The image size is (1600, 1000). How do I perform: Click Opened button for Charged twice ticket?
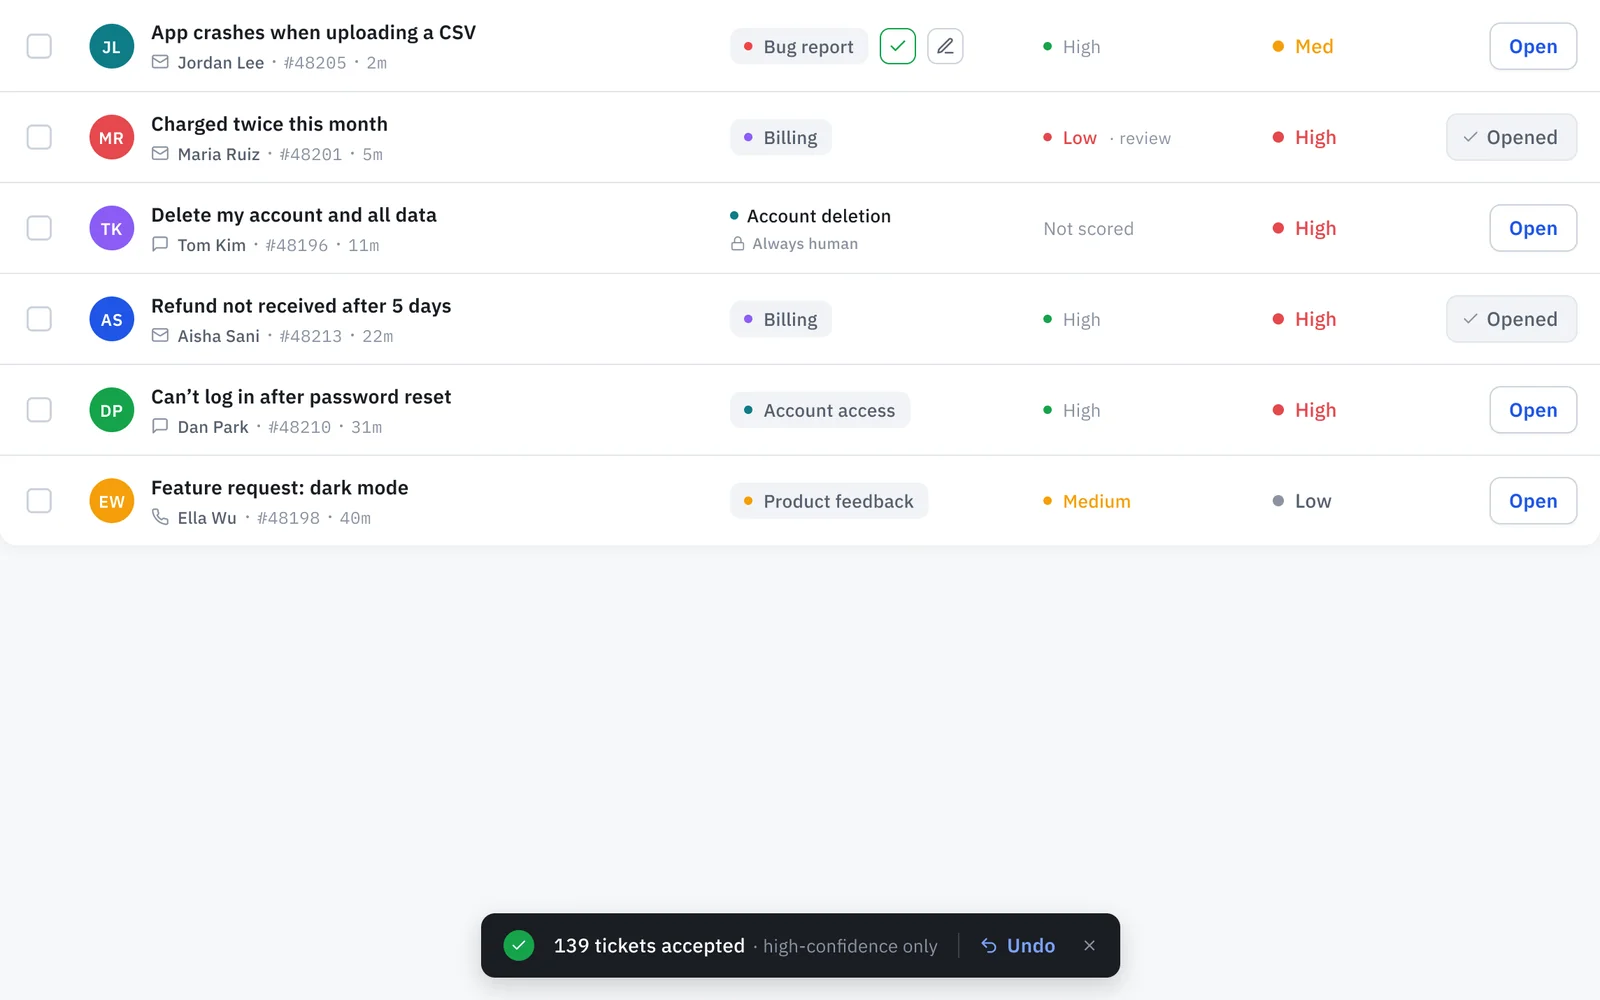pyautogui.click(x=1511, y=137)
